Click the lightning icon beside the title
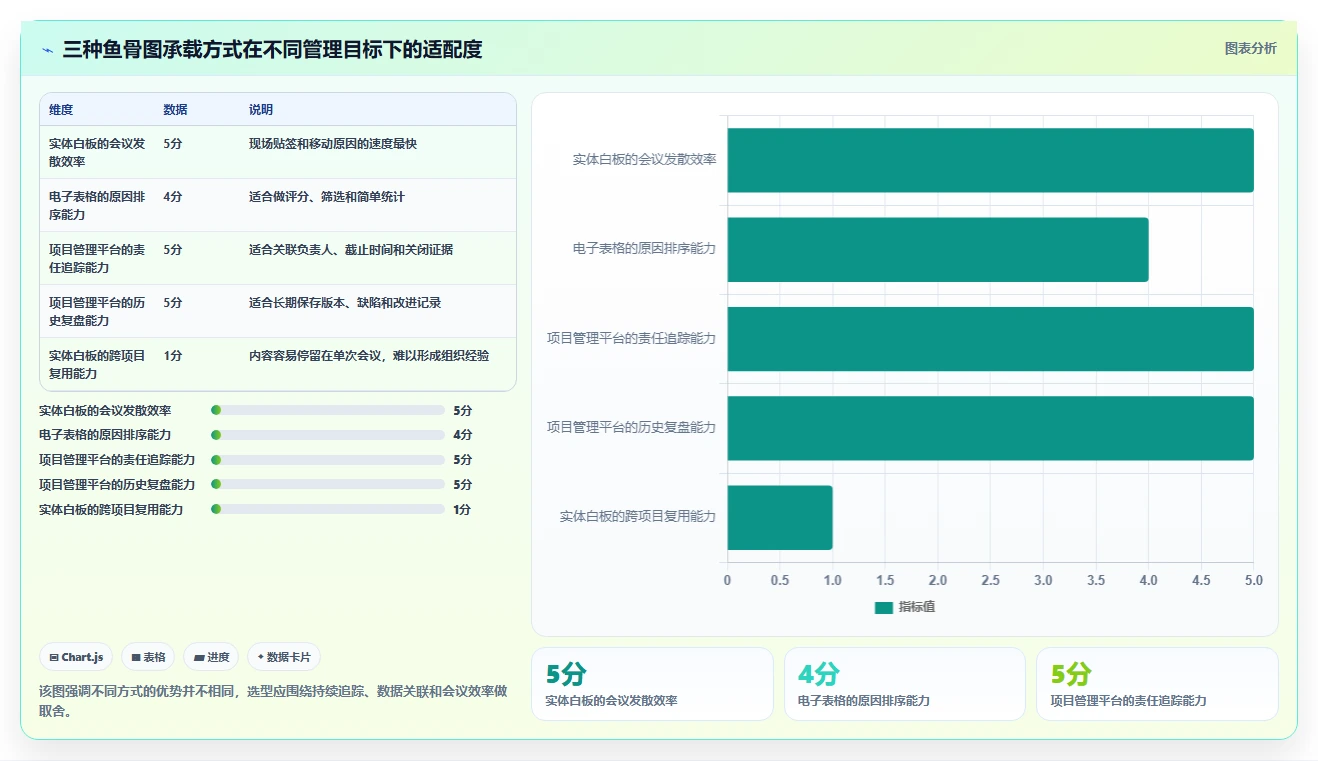Image resolution: width=1318 pixels, height=761 pixels. tap(48, 50)
